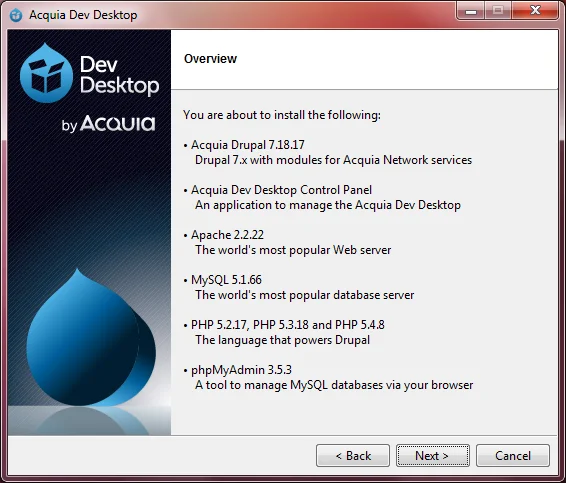This screenshot has height=483, width=566.
Task: Click the Apache 2.2.22 entry
Action: coord(227,235)
